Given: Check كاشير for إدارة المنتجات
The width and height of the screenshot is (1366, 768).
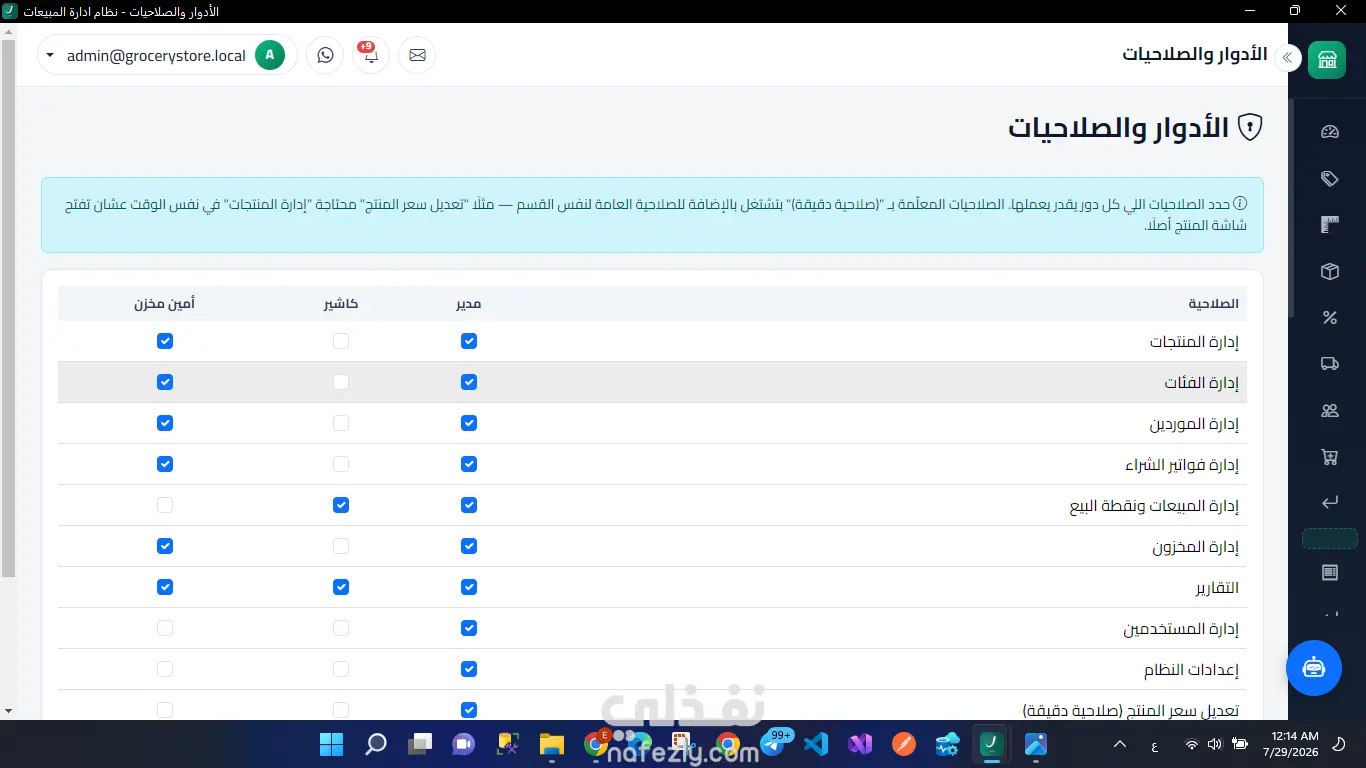Looking at the screenshot, I should [x=341, y=341].
